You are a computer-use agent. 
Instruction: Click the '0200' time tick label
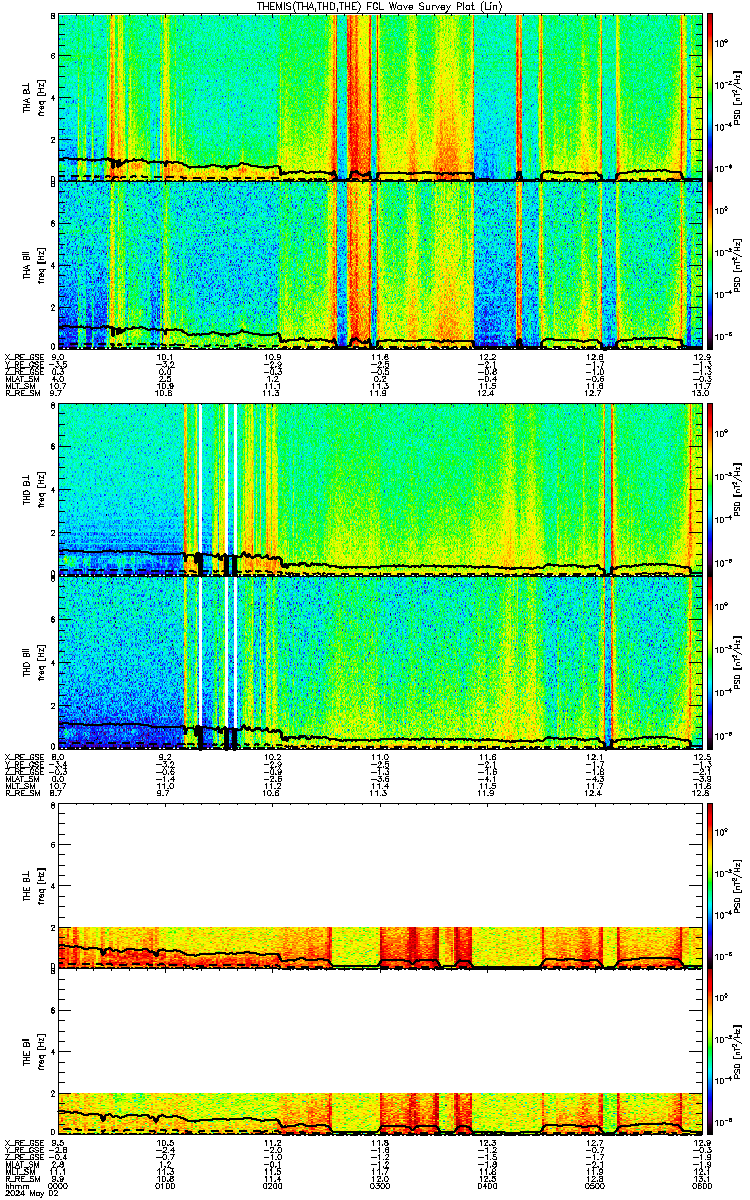[x=273, y=1185]
